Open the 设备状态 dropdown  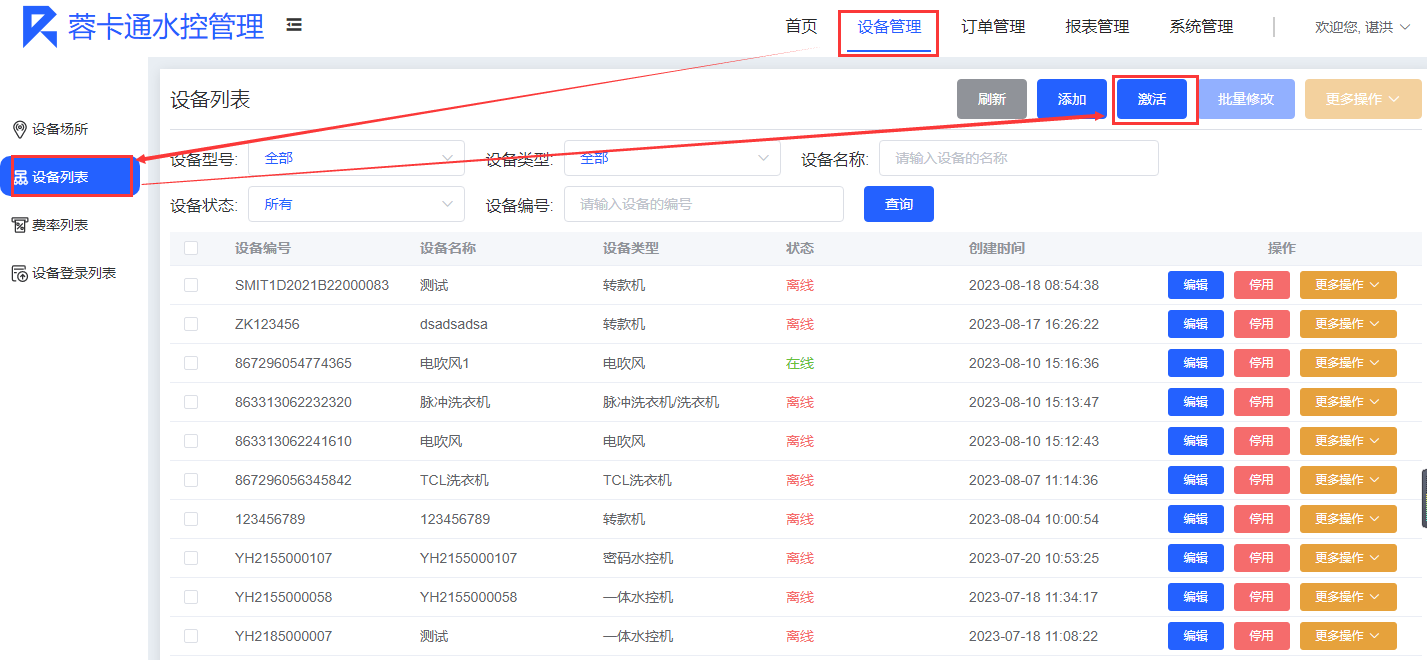point(356,204)
